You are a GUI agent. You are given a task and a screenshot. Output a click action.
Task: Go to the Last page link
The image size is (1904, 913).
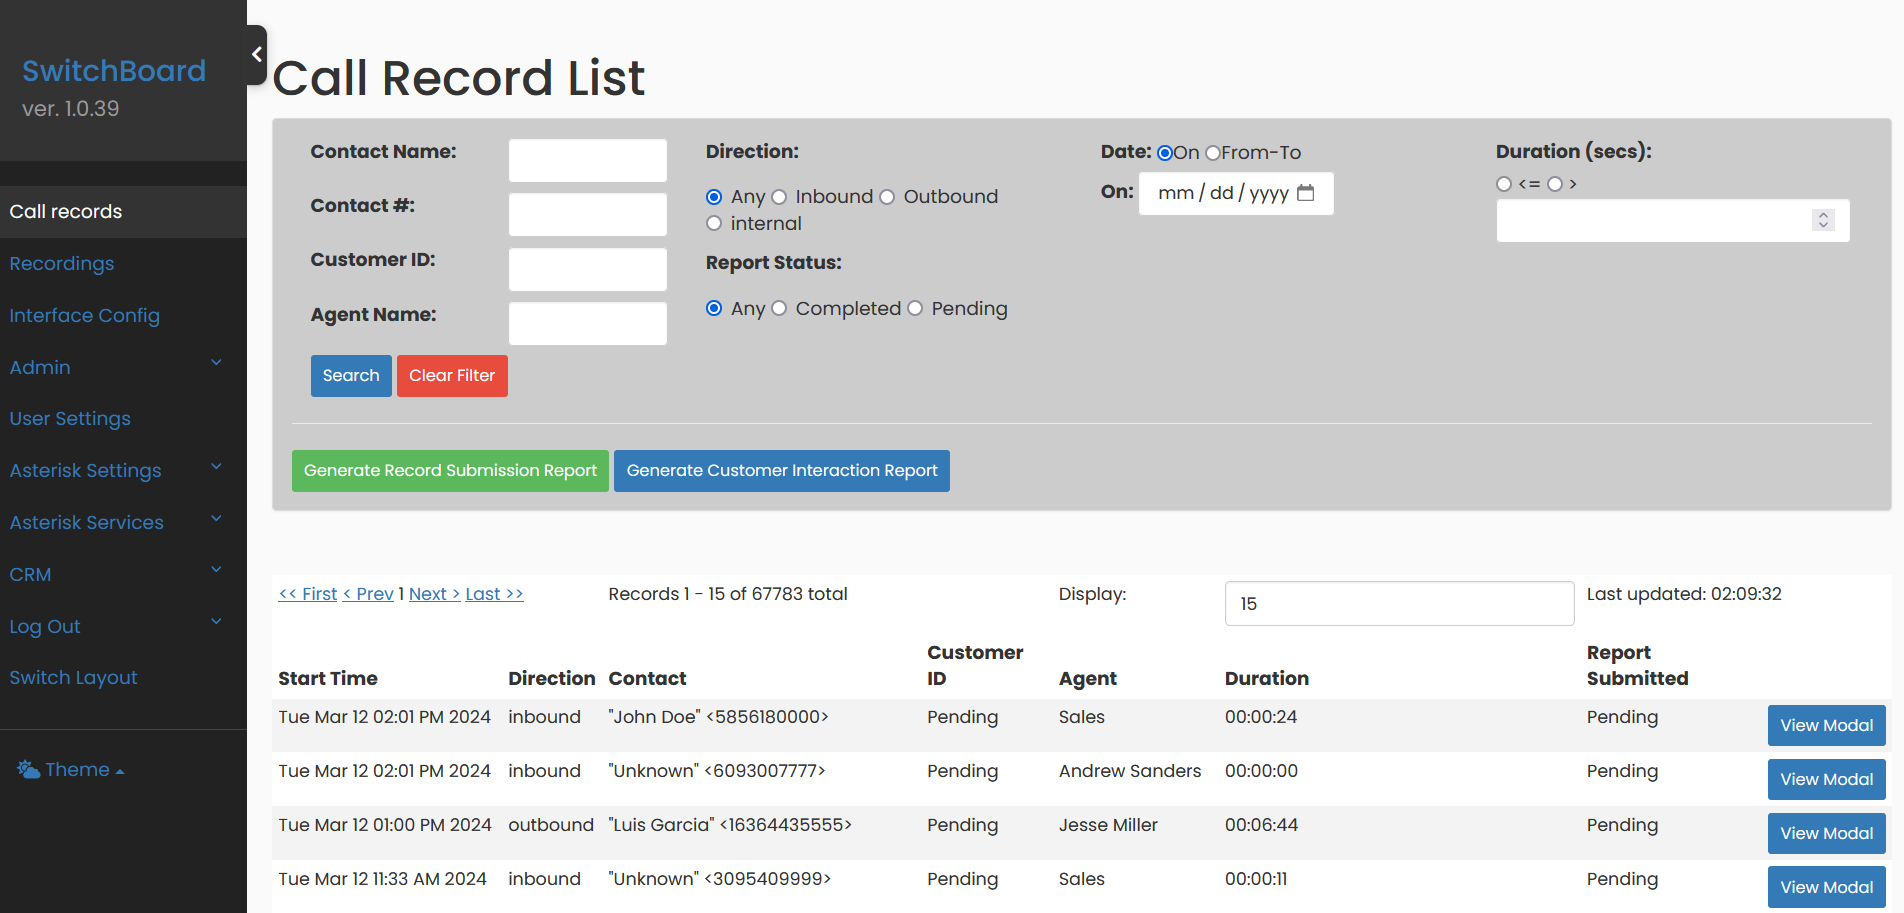click(x=494, y=594)
